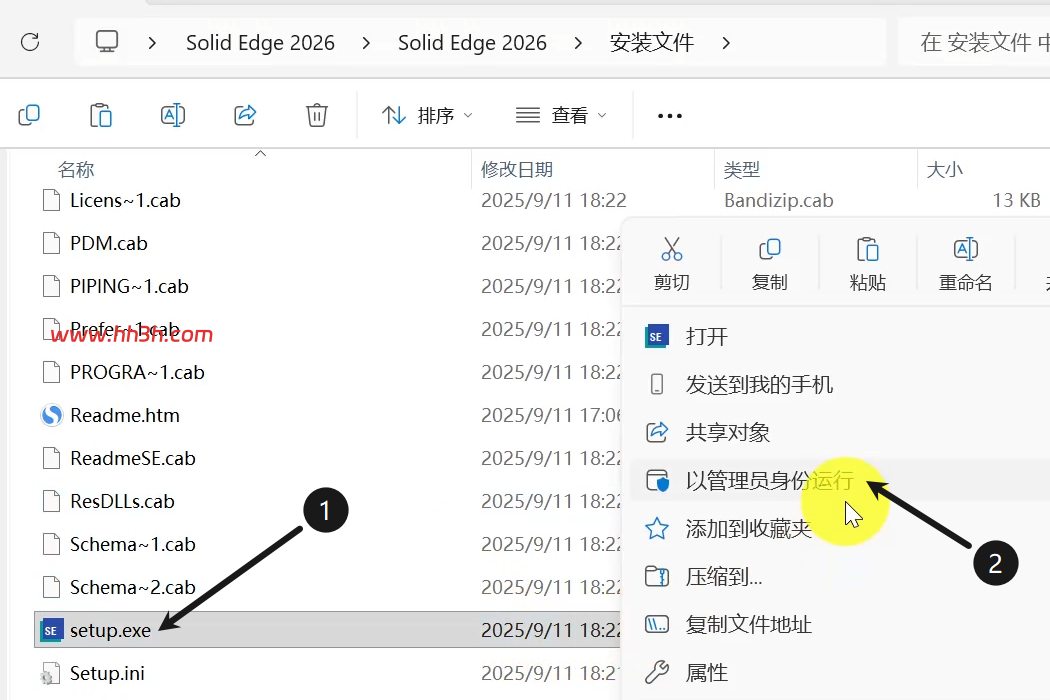Viewport: 1050px width, 700px height.
Task: Click the Share icon in toolbar
Action: 245,115
